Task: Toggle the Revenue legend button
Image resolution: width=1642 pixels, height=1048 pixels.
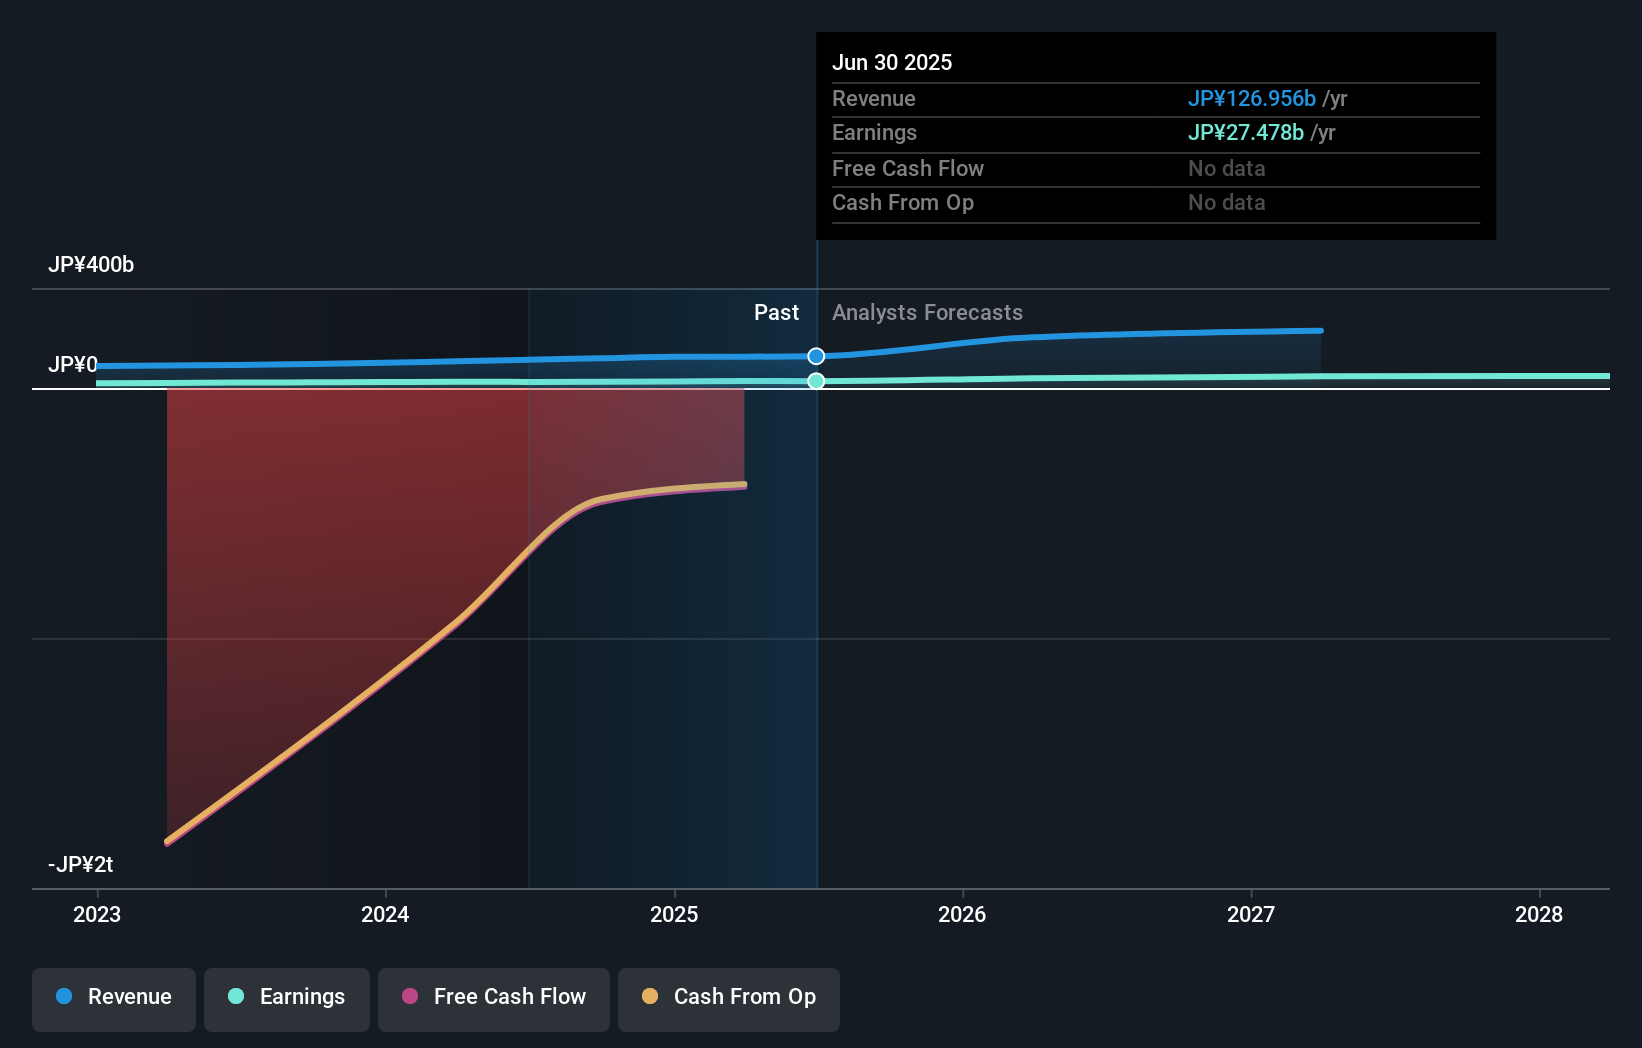Action: point(114,999)
